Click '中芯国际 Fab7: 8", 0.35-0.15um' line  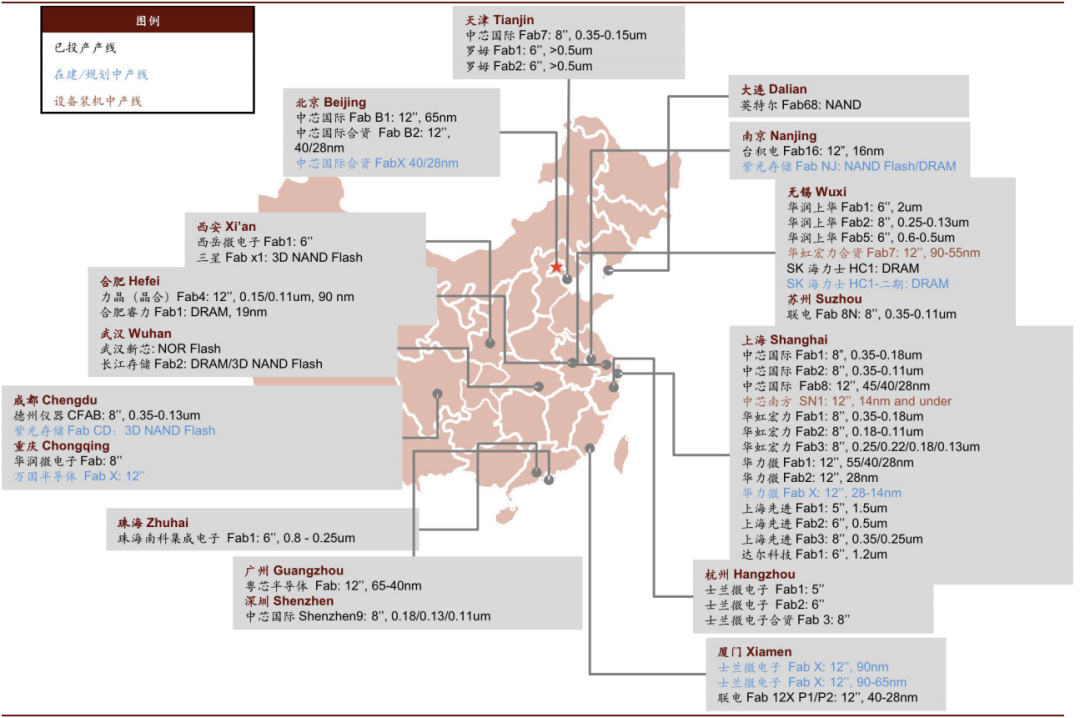coord(556,35)
